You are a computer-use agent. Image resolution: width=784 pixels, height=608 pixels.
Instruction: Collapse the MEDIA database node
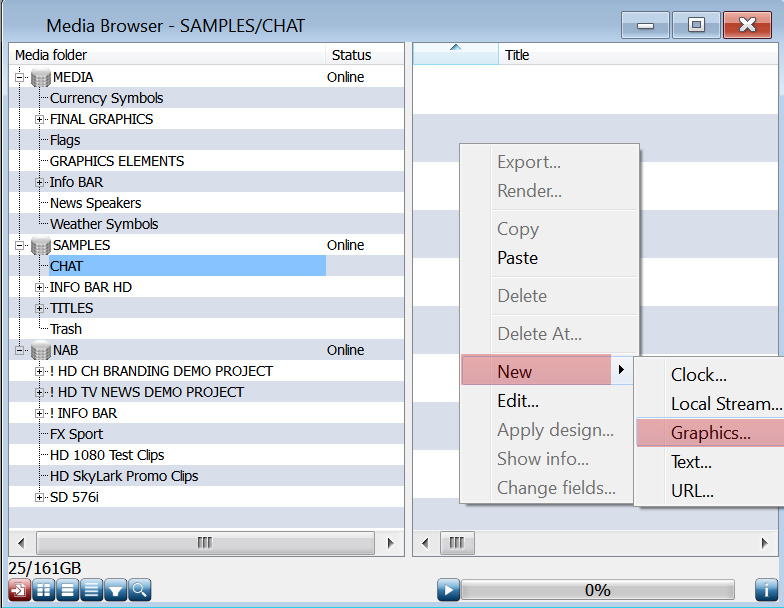tap(20, 78)
